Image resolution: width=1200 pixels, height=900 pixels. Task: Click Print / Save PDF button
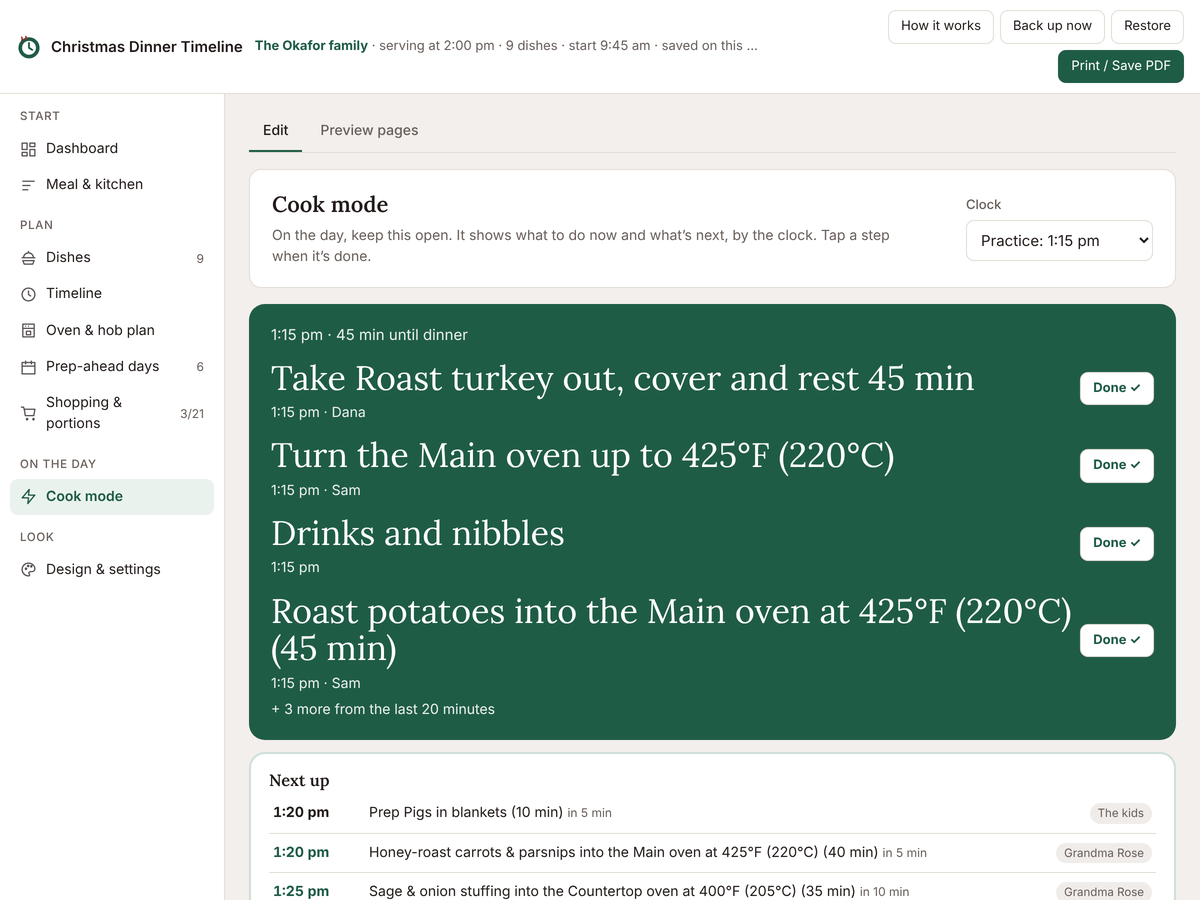click(1121, 66)
